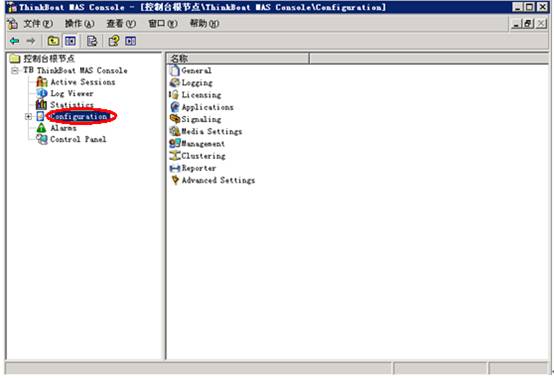Open the 文件(F) menu
The width and height of the screenshot is (554, 379).
coord(38,24)
